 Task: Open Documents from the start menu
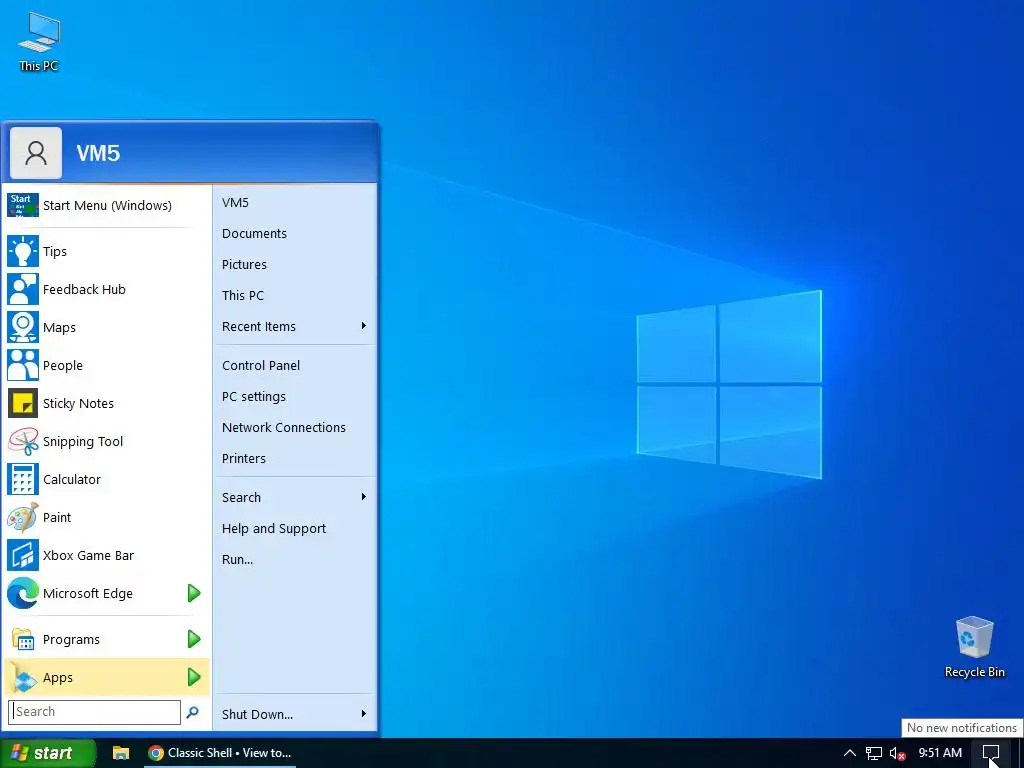click(295, 233)
